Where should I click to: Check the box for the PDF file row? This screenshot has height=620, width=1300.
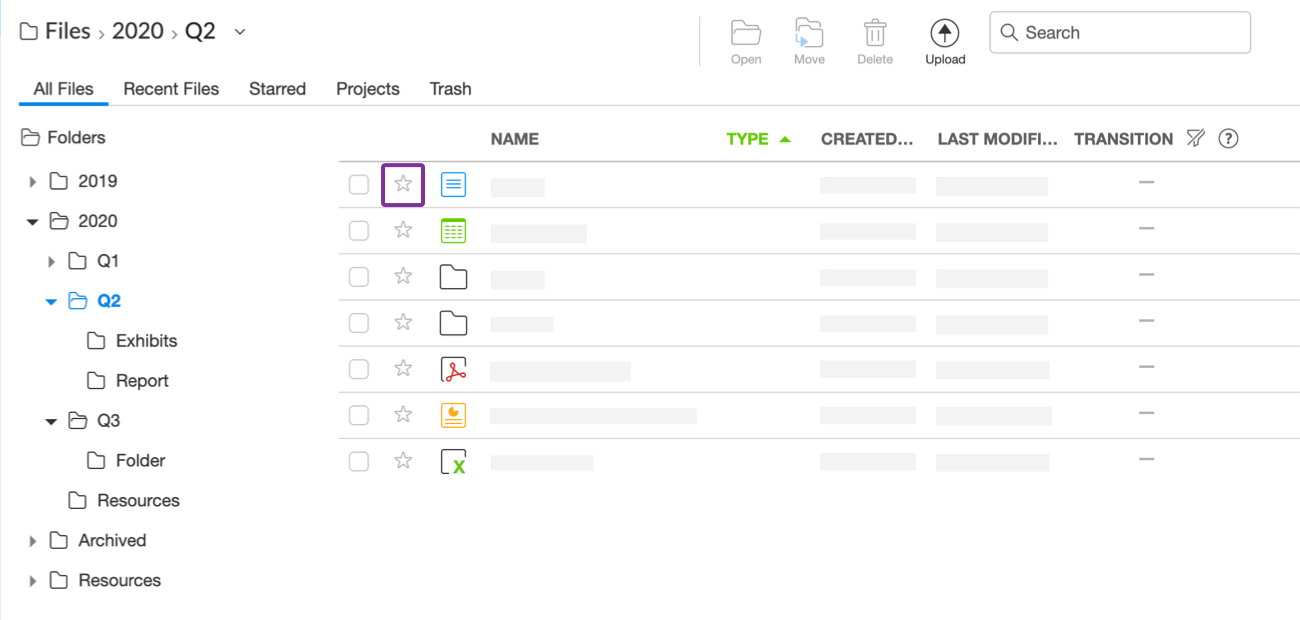359,369
